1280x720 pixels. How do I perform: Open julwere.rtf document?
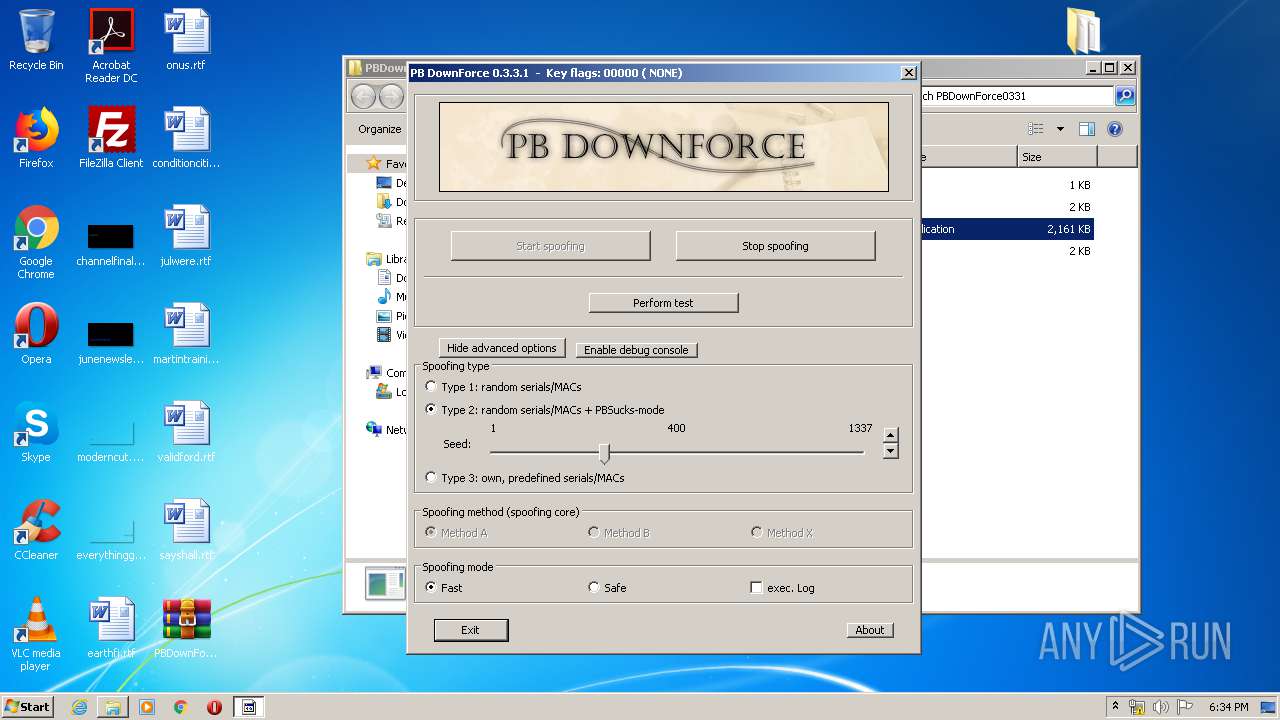coord(186,236)
